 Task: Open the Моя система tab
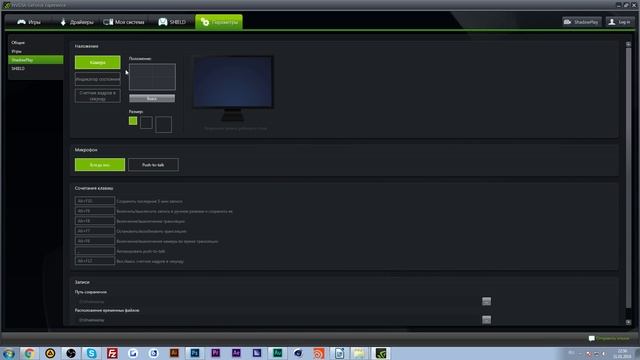coord(124,22)
